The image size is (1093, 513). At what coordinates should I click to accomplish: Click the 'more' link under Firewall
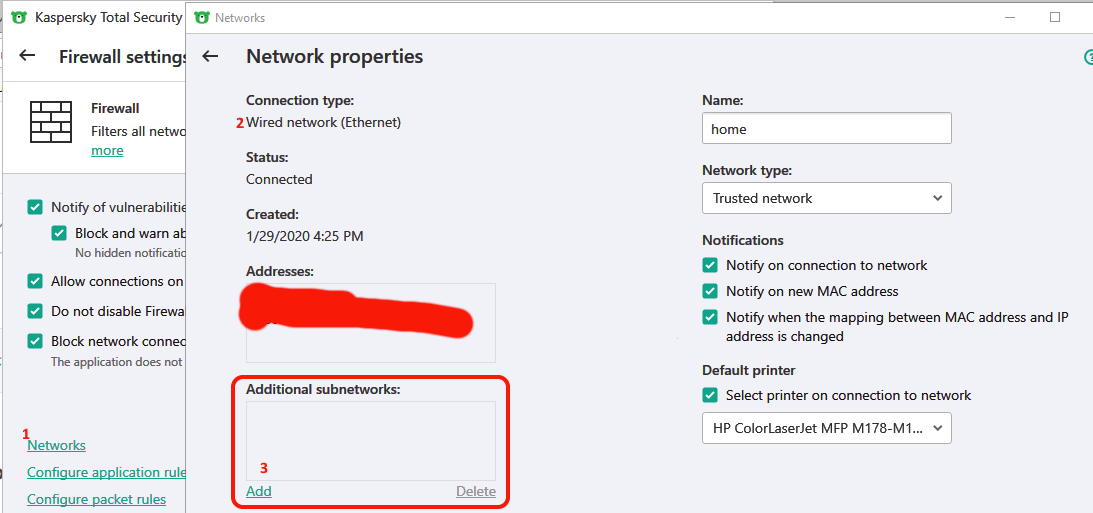click(x=107, y=151)
